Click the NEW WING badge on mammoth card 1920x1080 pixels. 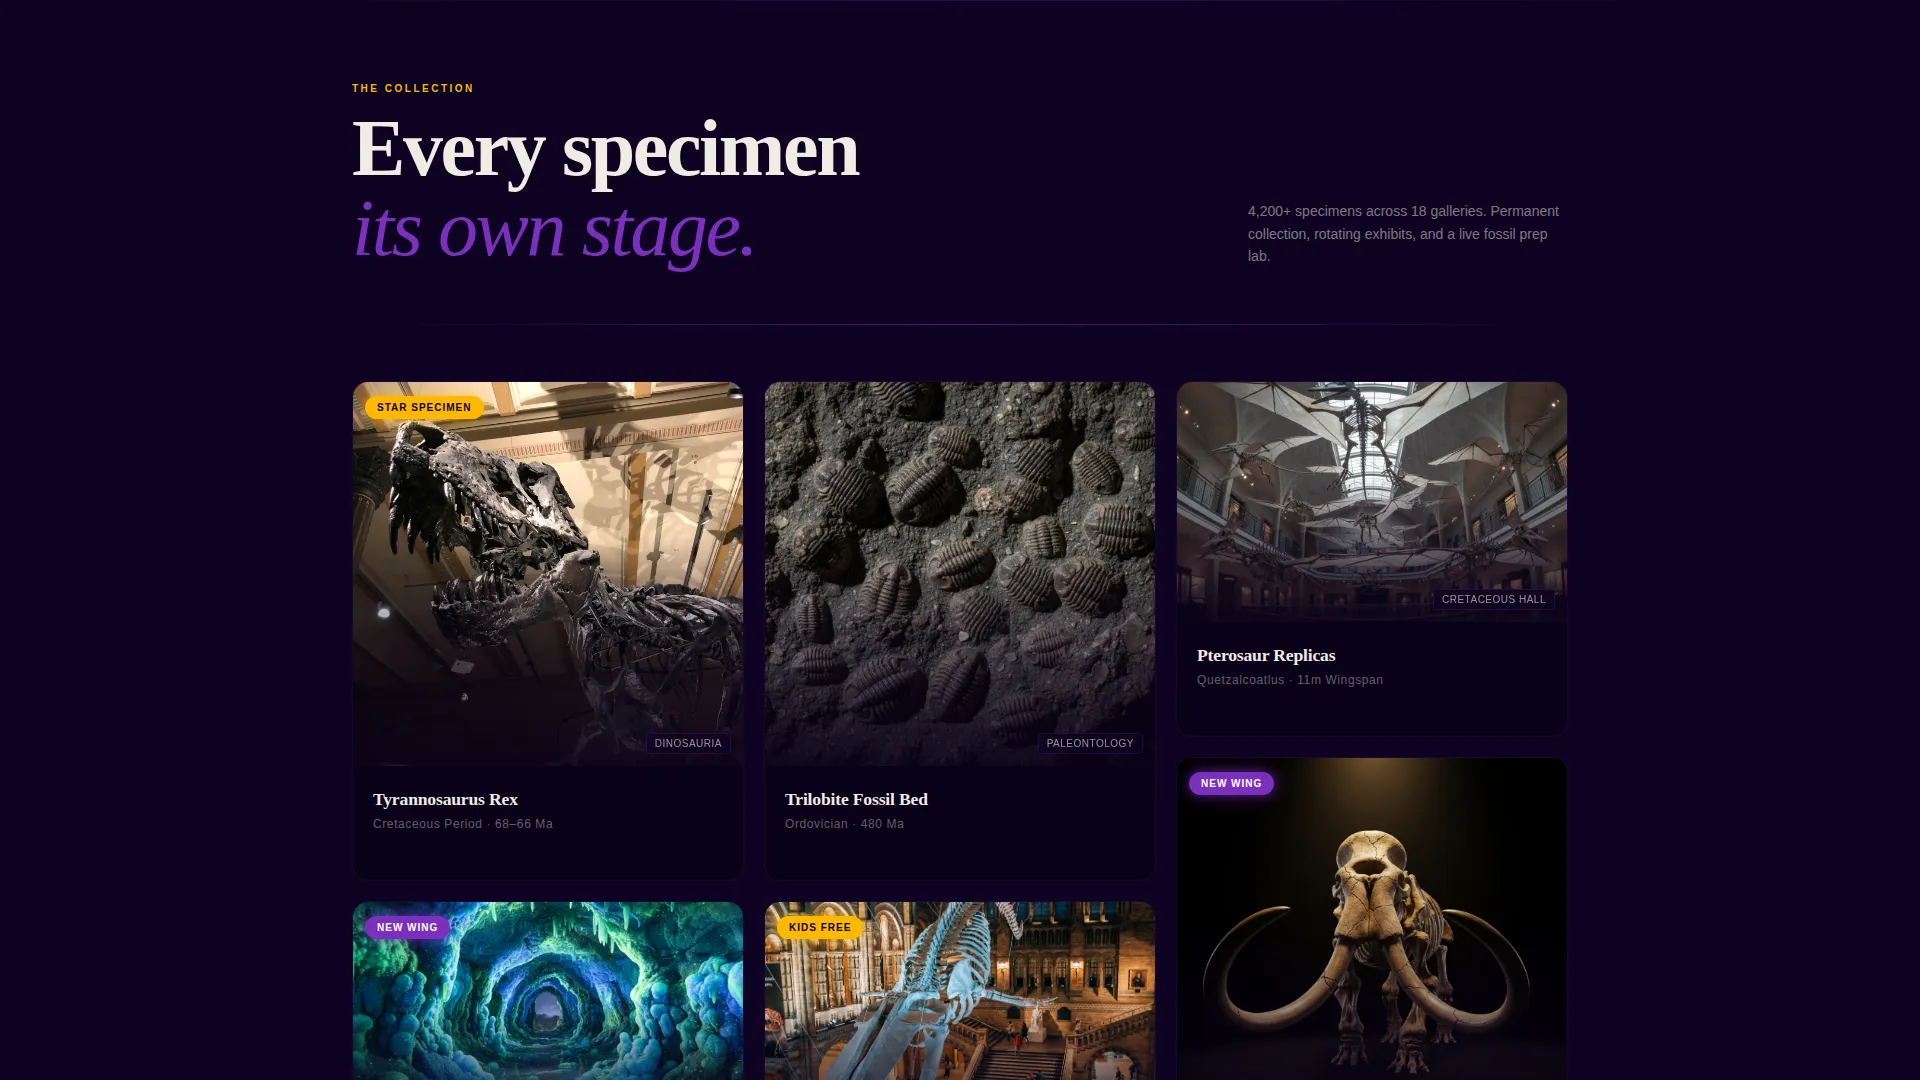[1231, 783]
